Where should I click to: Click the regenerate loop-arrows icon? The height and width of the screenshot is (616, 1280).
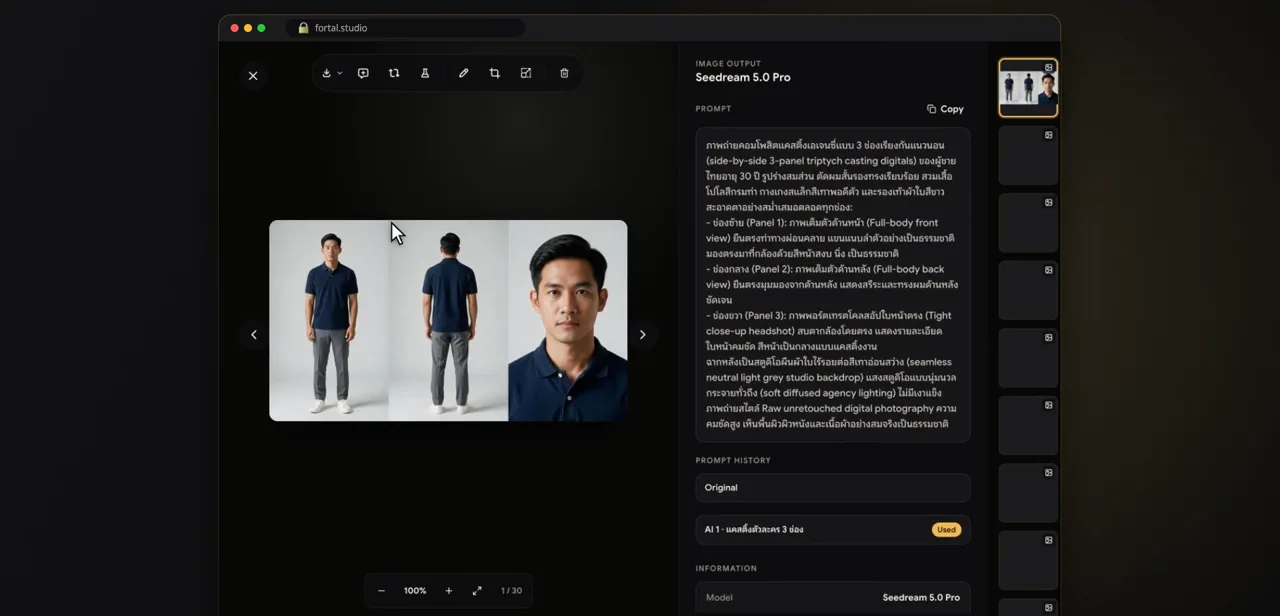(x=394, y=73)
